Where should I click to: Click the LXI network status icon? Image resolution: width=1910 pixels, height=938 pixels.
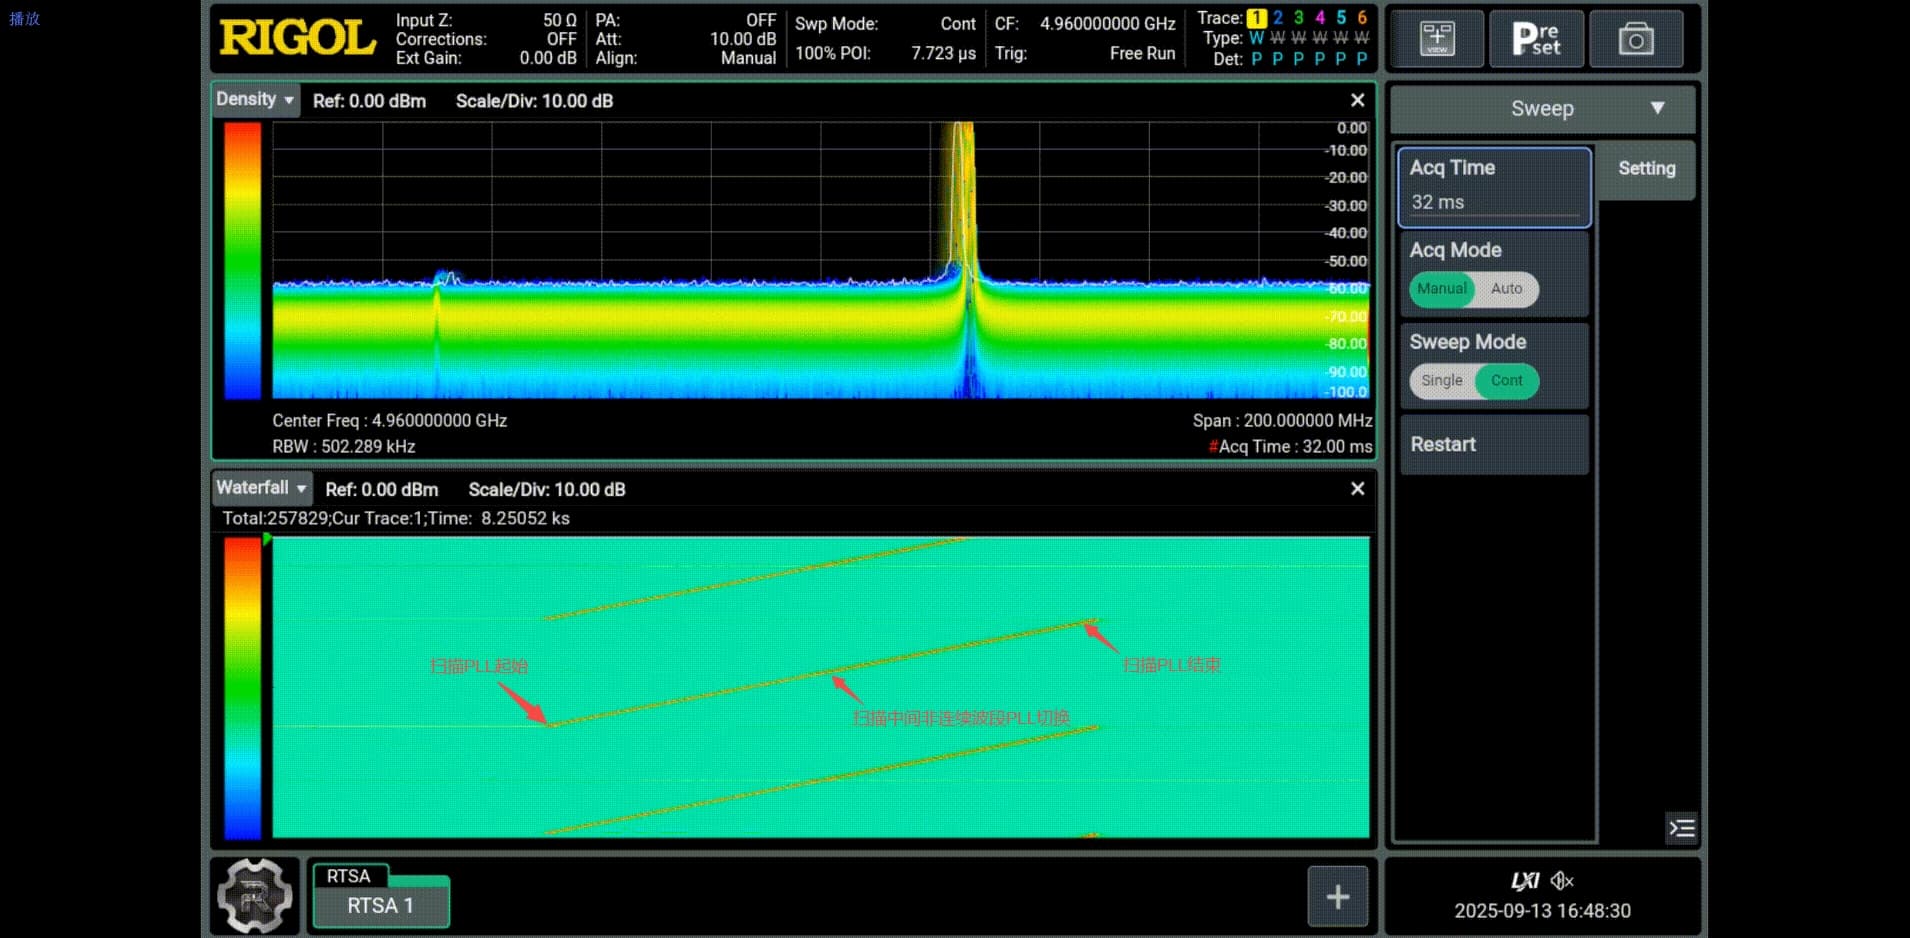coord(1524,881)
